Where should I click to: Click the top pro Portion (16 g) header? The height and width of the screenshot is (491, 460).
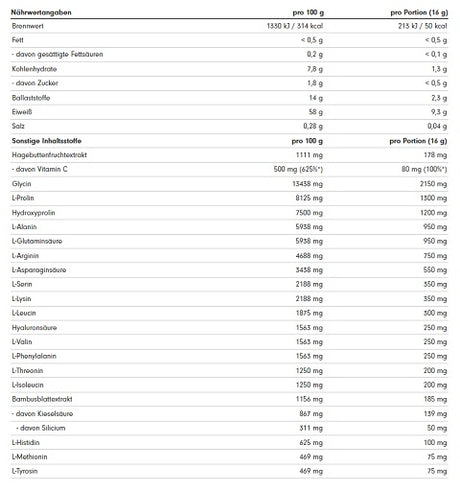pyautogui.click(x=419, y=12)
